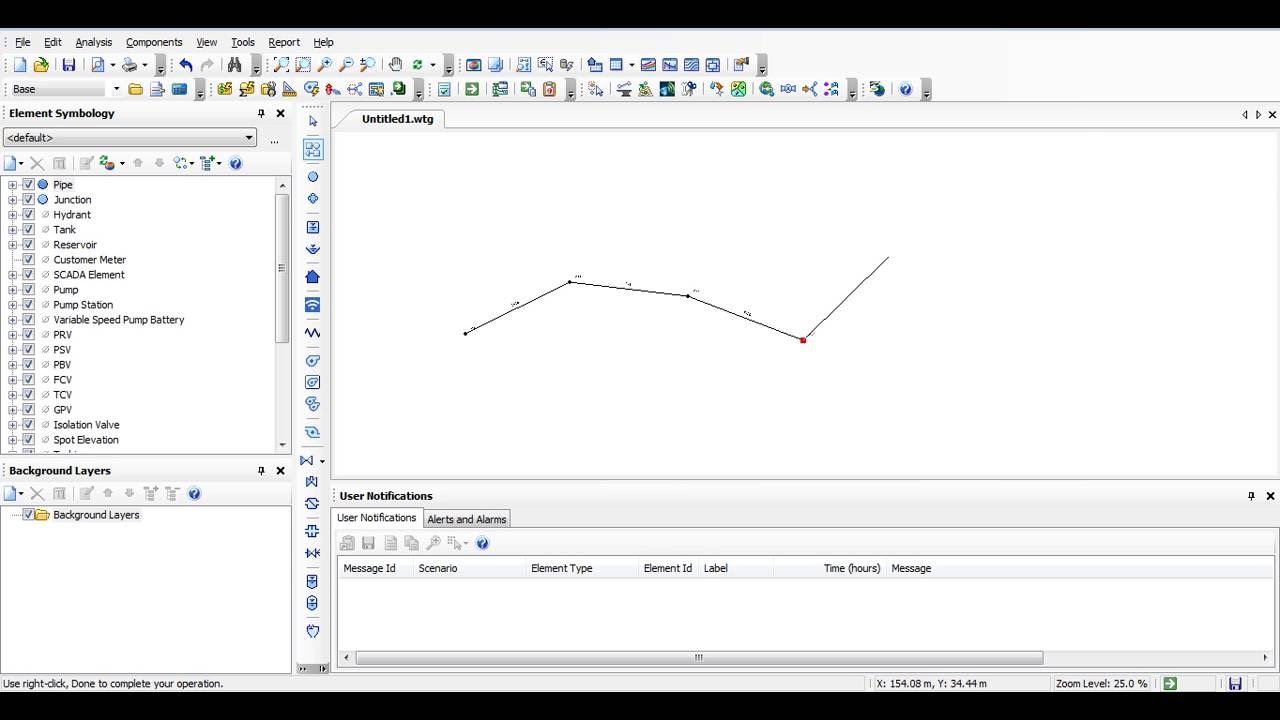The height and width of the screenshot is (720, 1280).
Task: Select the Junction tool in layout toolbar
Action: [x=313, y=177]
